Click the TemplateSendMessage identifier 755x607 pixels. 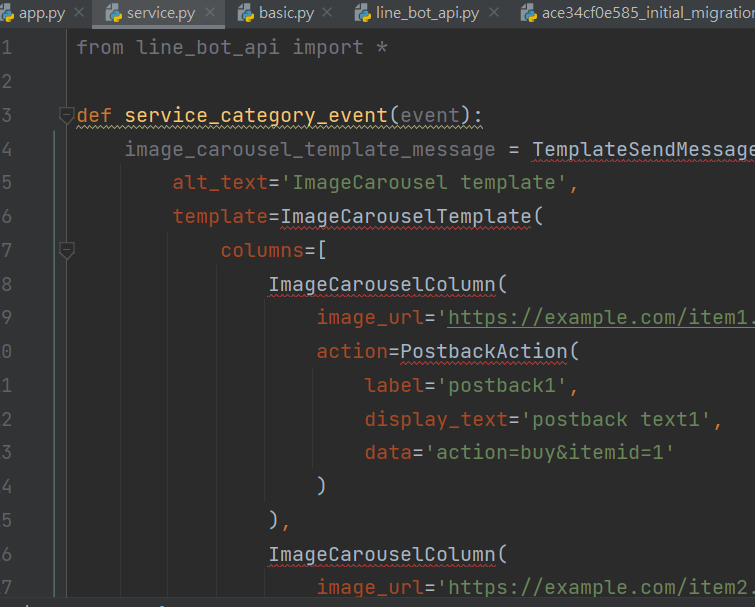[643, 150]
